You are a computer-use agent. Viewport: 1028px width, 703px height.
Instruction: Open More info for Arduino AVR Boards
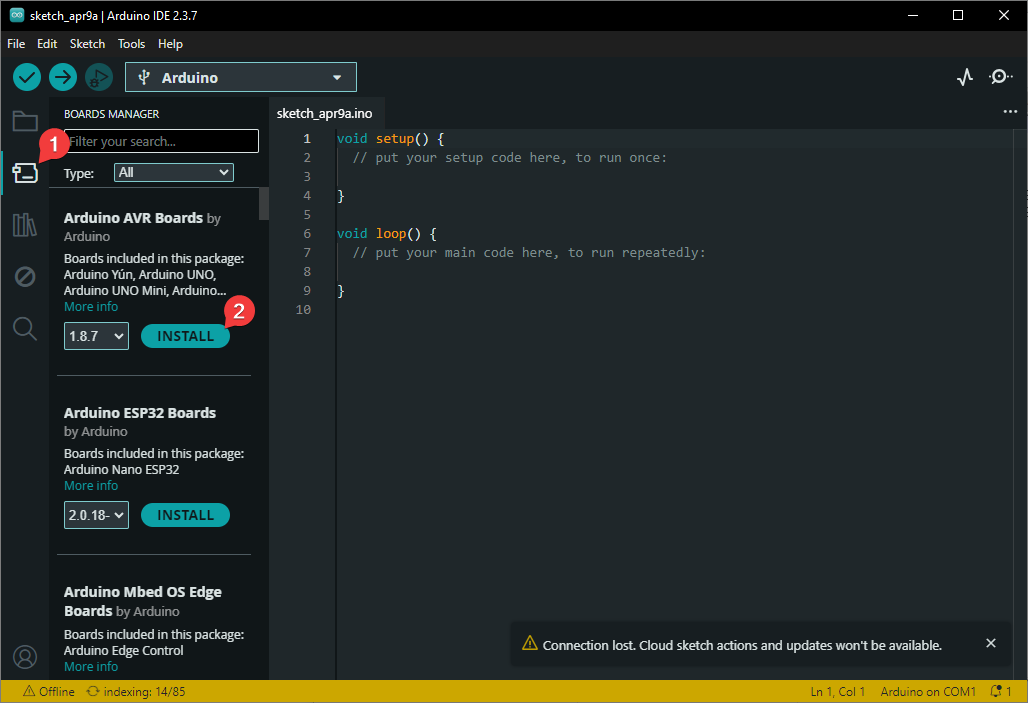pyautogui.click(x=91, y=307)
